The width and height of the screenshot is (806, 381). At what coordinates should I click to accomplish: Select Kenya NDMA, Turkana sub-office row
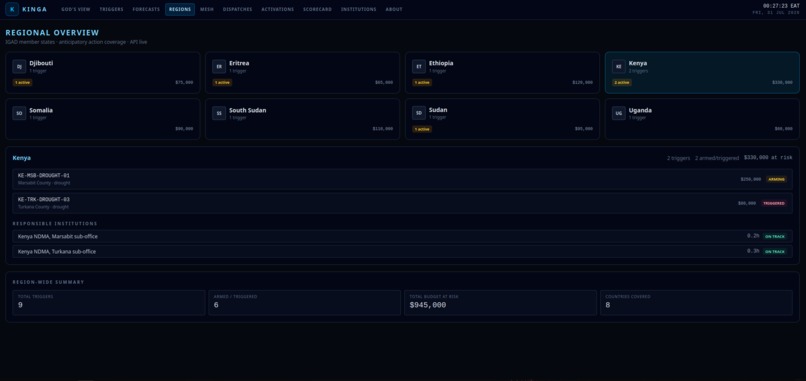click(402, 251)
